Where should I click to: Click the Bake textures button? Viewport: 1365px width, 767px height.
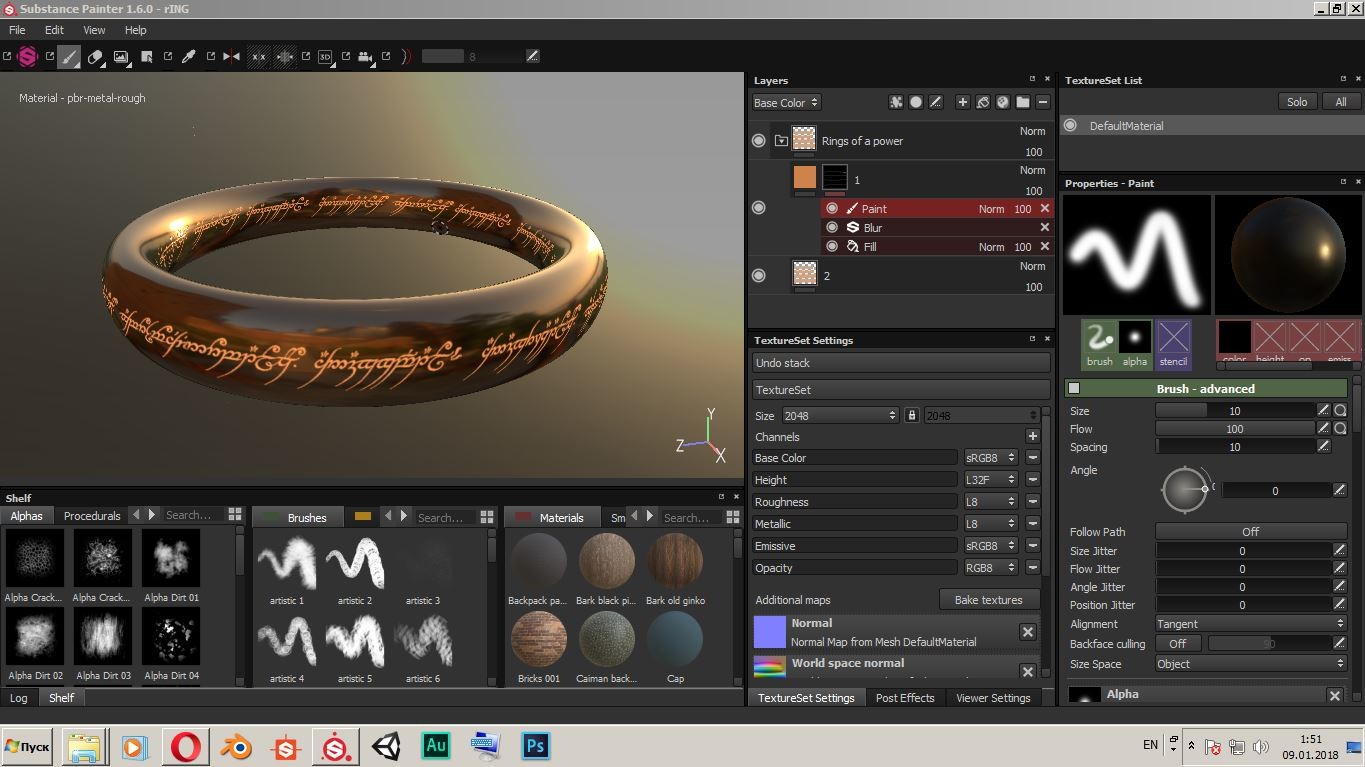coord(988,600)
